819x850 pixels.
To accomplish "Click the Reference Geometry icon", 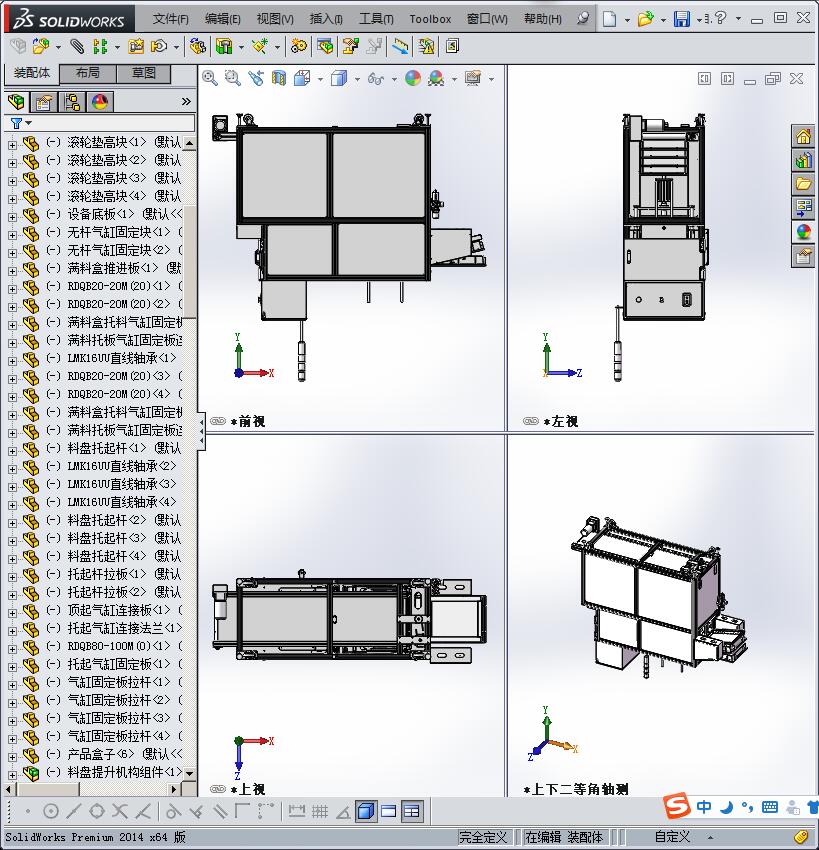I will click(x=260, y=47).
